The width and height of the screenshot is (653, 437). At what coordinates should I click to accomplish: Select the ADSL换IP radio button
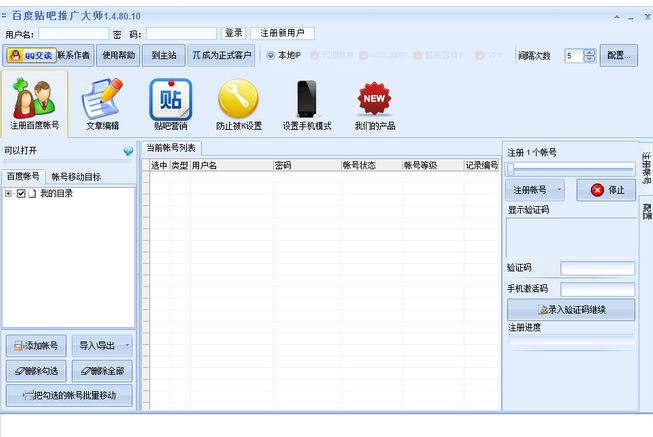[364, 55]
